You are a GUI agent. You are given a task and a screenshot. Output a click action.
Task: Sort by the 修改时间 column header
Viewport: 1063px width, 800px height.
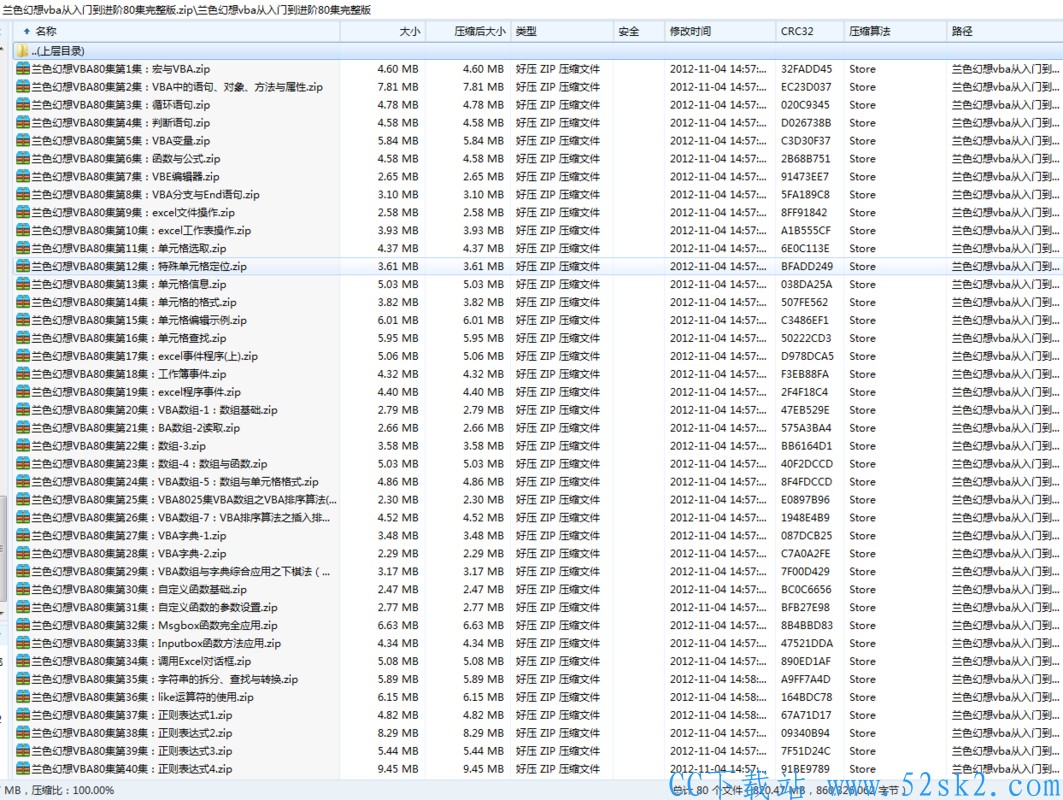(720, 31)
